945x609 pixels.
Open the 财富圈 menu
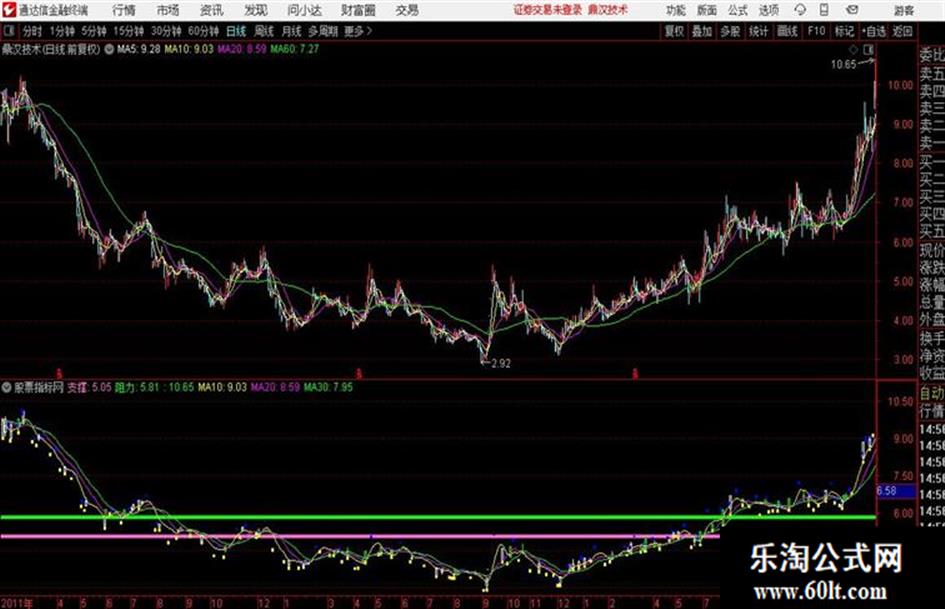358,10
